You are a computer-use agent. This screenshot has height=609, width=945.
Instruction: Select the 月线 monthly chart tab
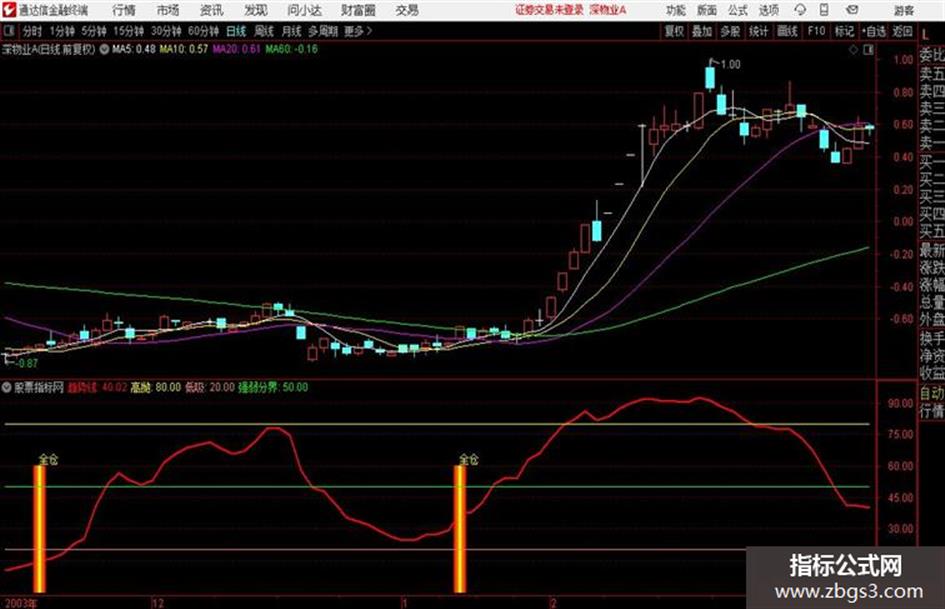pyautogui.click(x=292, y=31)
